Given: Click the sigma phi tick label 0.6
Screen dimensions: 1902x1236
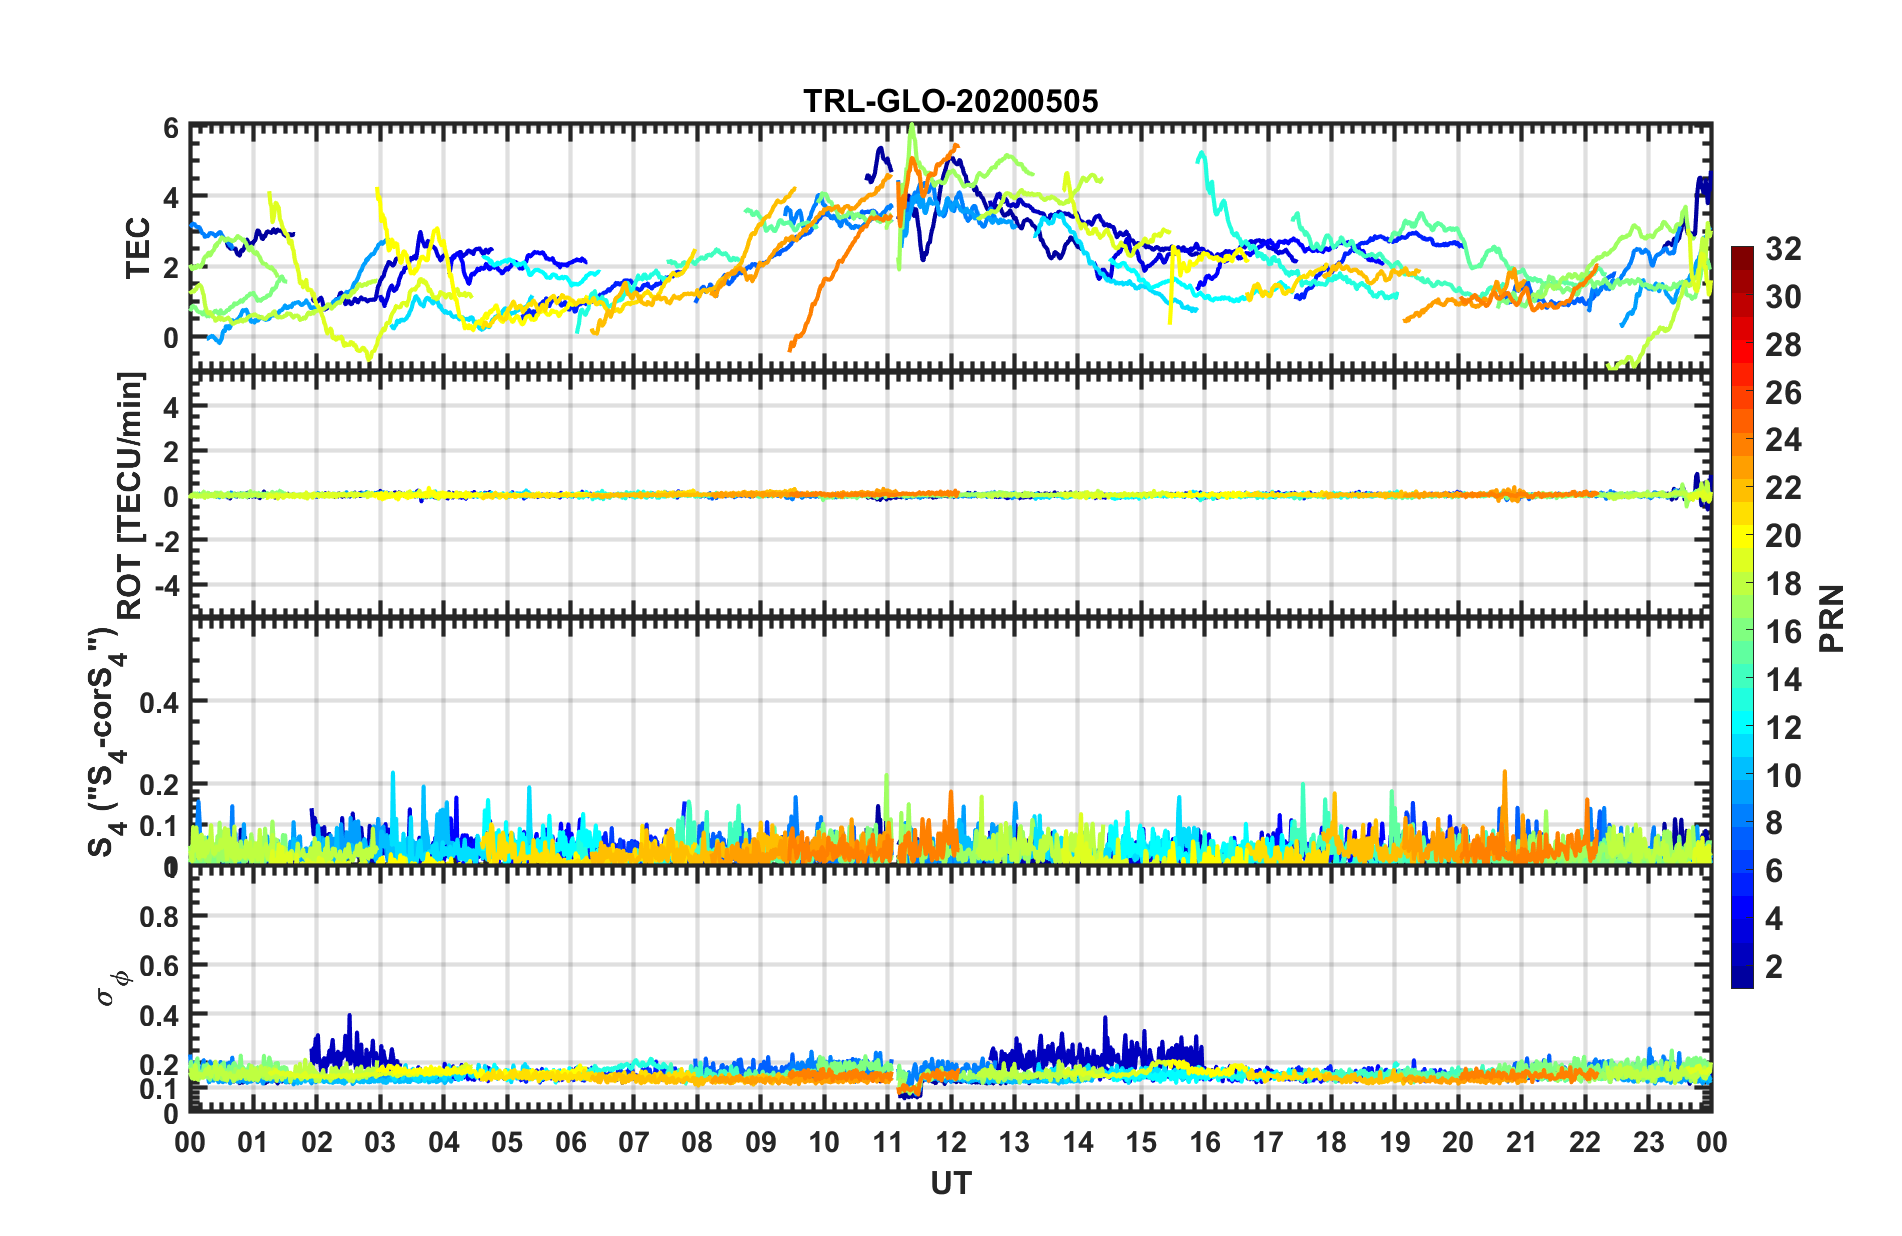Looking at the screenshot, I should point(160,966).
